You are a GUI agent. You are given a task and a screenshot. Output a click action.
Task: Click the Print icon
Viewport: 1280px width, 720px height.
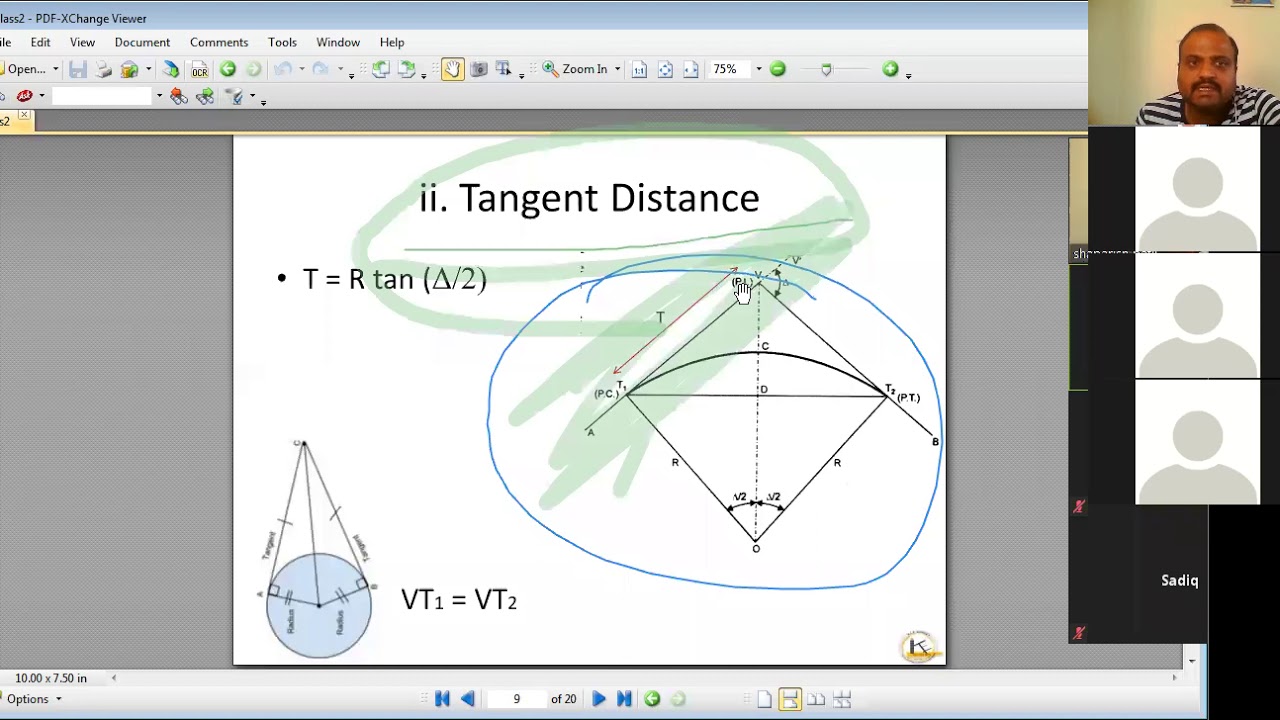pos(103,69)
